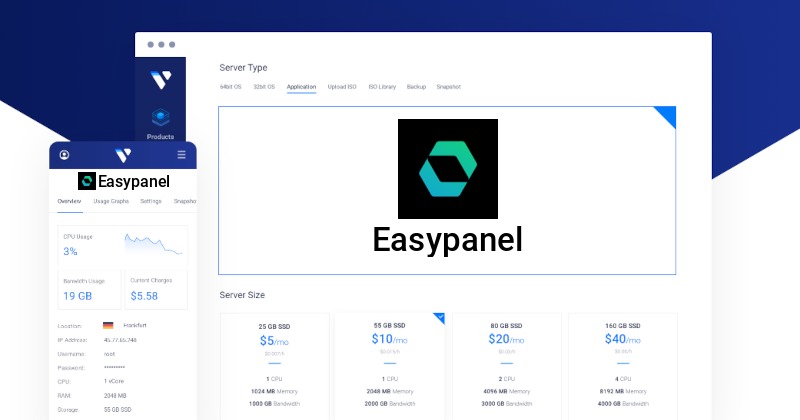This screenshot has width=800, height=420.
Task: Click 2000 GB Bandwidth in the $10 plan
Action: click(390, 404)
